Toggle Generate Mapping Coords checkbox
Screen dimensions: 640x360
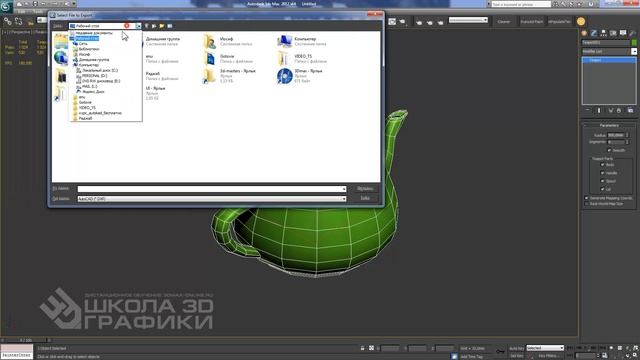pos(587,198)
